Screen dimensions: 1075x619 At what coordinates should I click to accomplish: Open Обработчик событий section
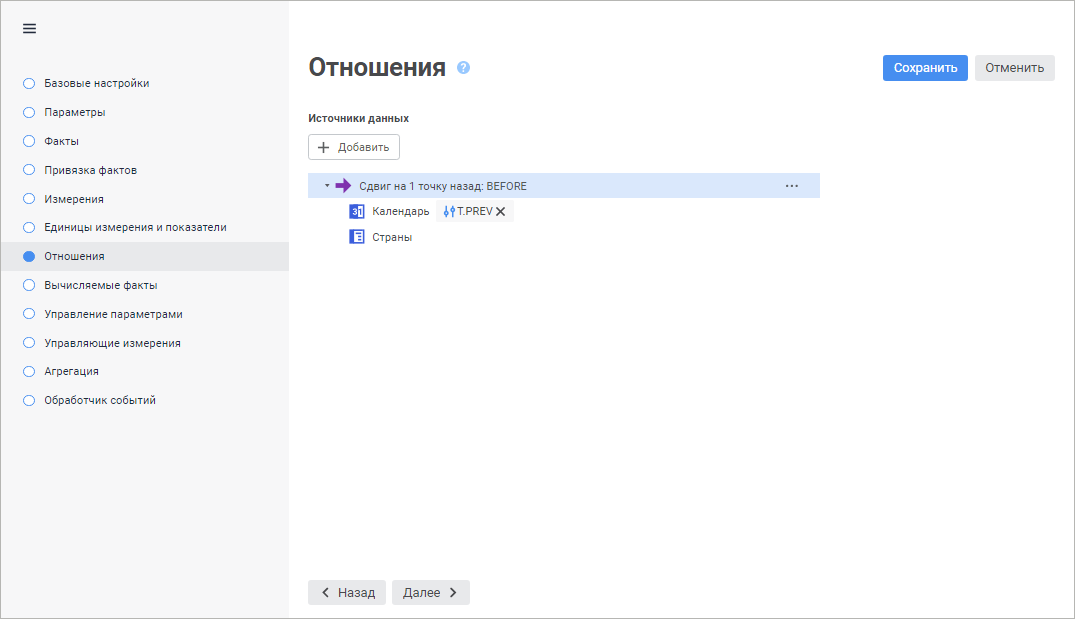pos(99,400)
